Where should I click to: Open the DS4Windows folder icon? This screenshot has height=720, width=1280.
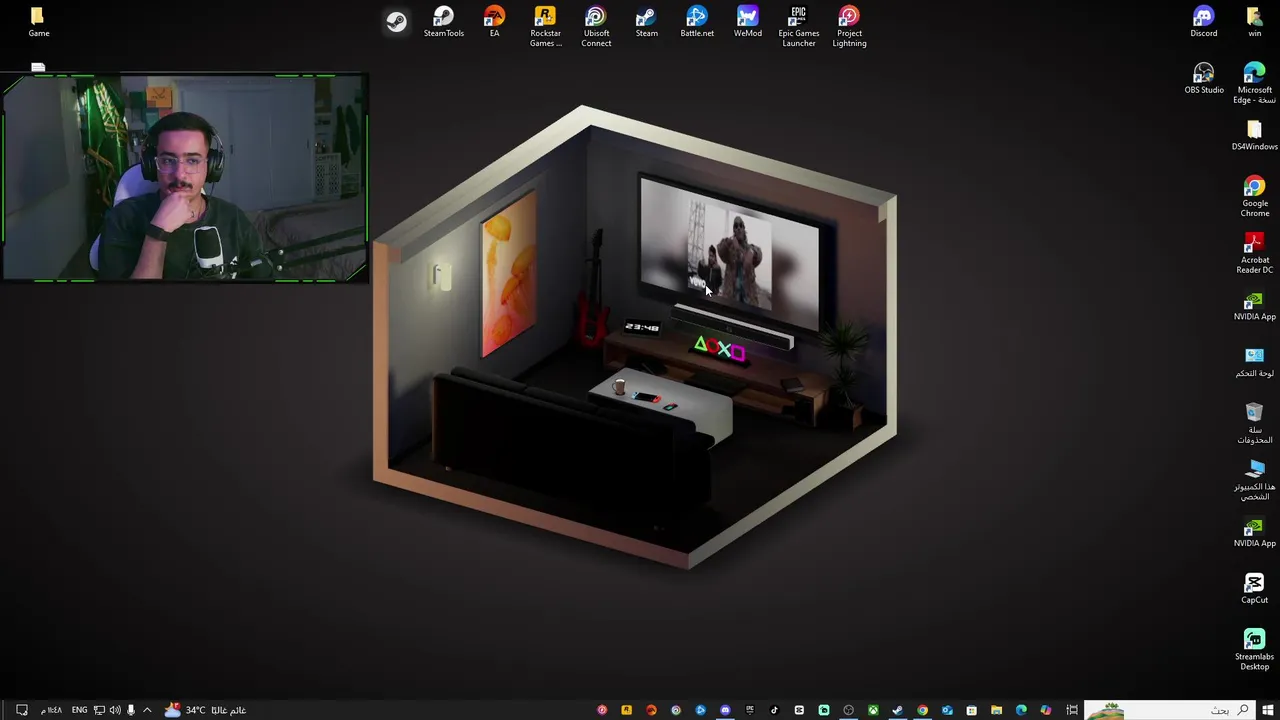point(1254,136)
